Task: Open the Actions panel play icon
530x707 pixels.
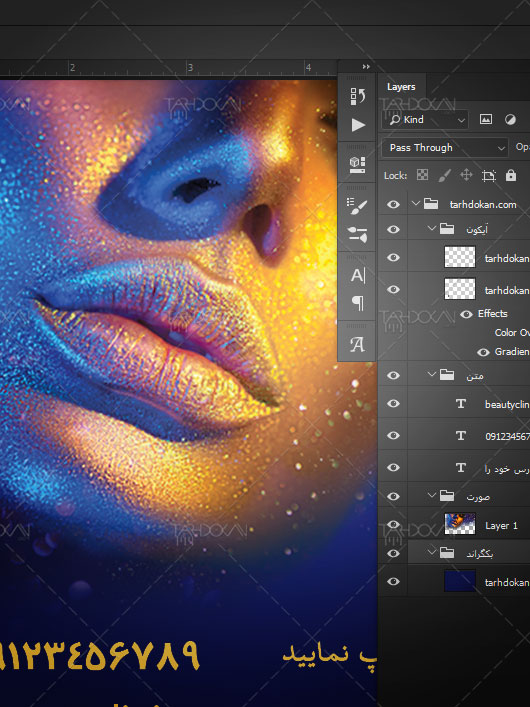Action: [358, 125]
